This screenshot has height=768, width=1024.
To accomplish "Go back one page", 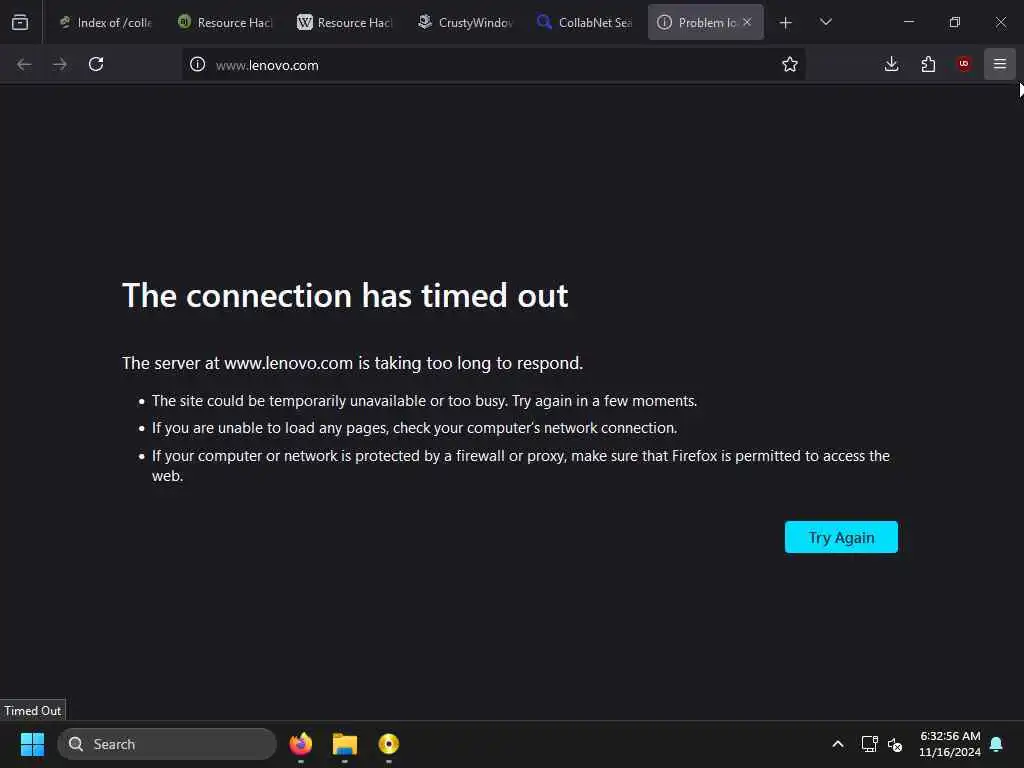I will [24, 64].
